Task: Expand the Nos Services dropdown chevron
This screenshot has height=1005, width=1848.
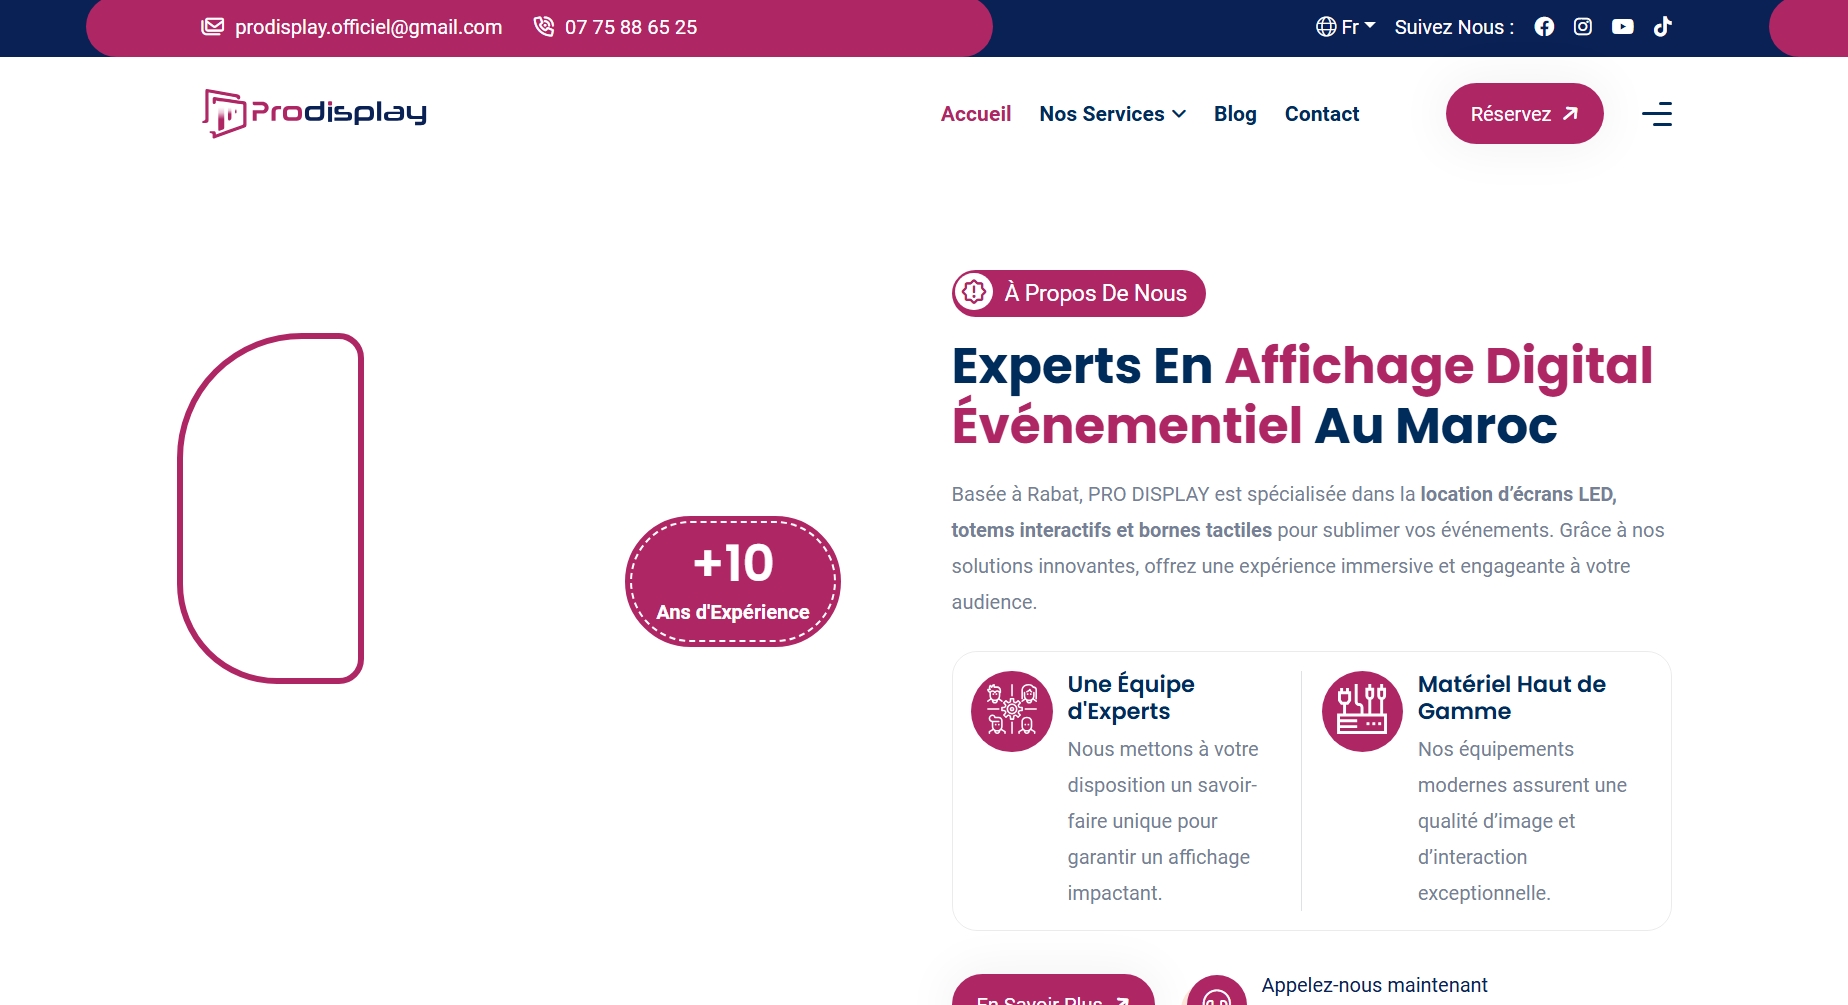Action: [x=1179, y=114]
